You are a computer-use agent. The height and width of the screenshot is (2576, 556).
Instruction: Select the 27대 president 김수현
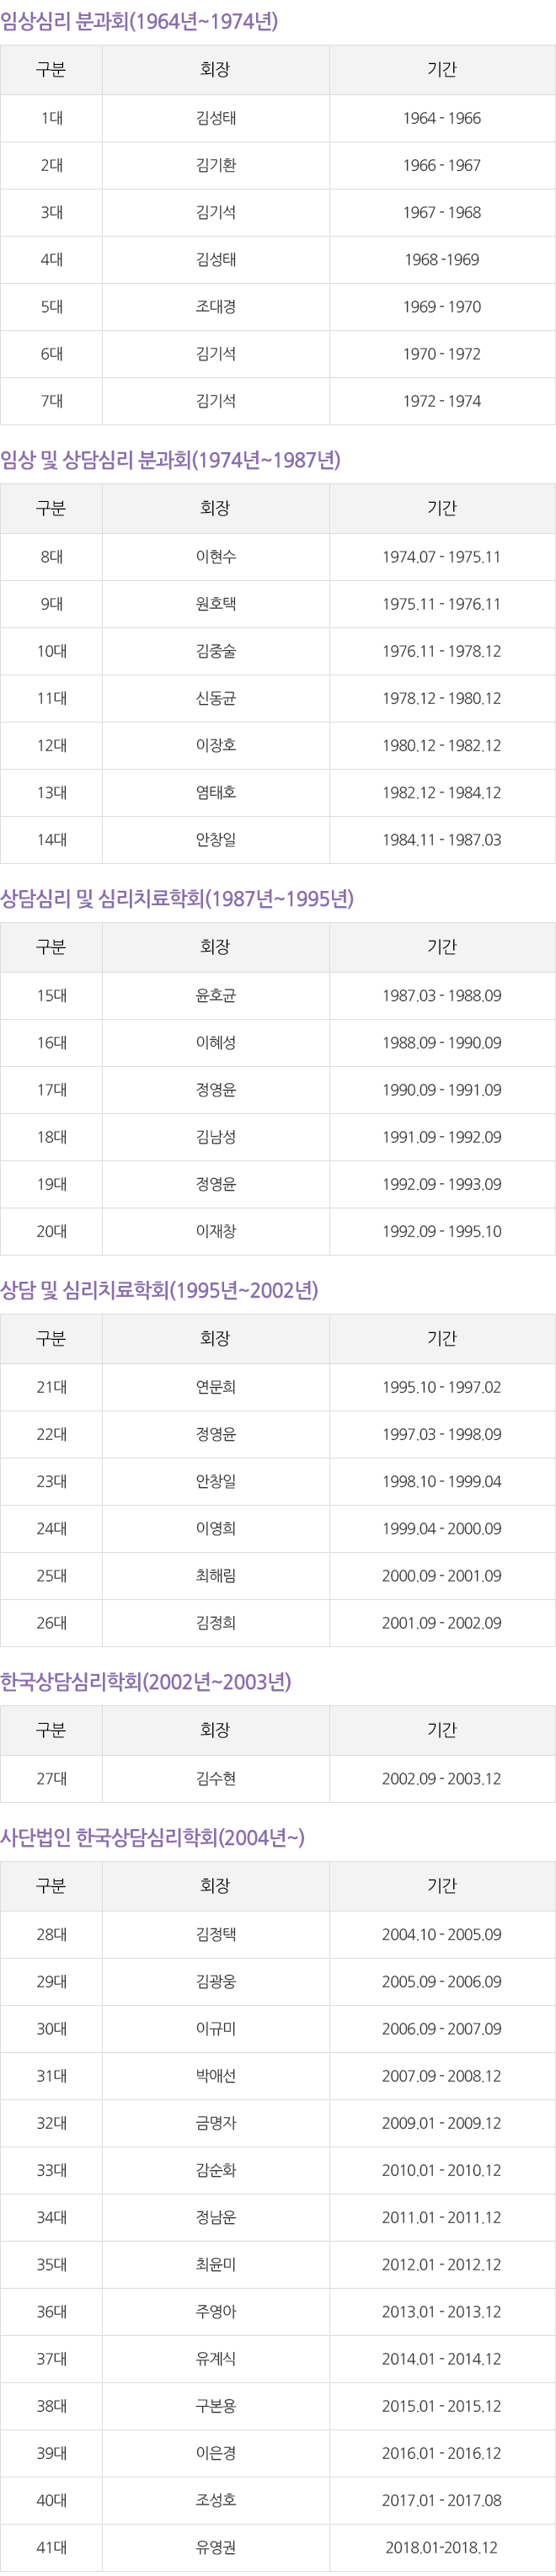(216, 1778)
